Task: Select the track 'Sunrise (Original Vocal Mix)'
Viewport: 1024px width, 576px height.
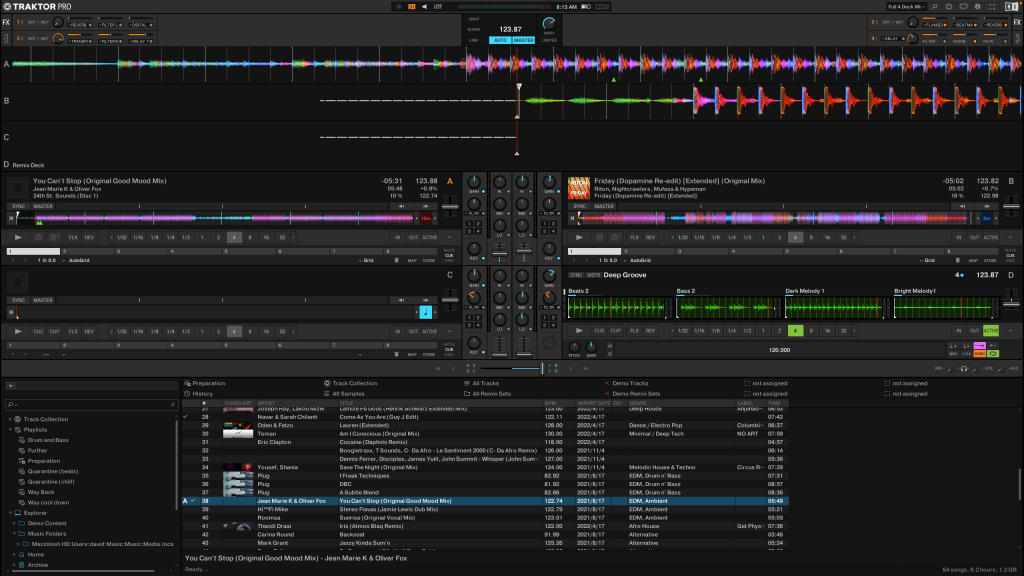Action: point(377,518)
